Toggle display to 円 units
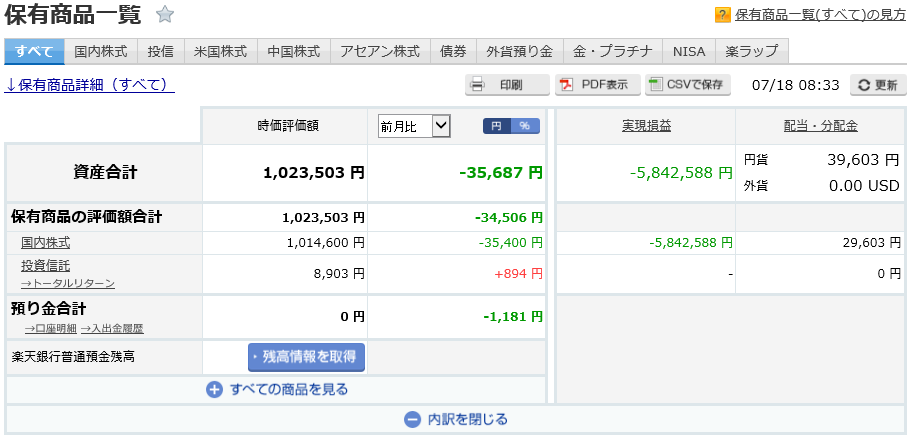Screen dimensions: 913x440 (497, 126)
